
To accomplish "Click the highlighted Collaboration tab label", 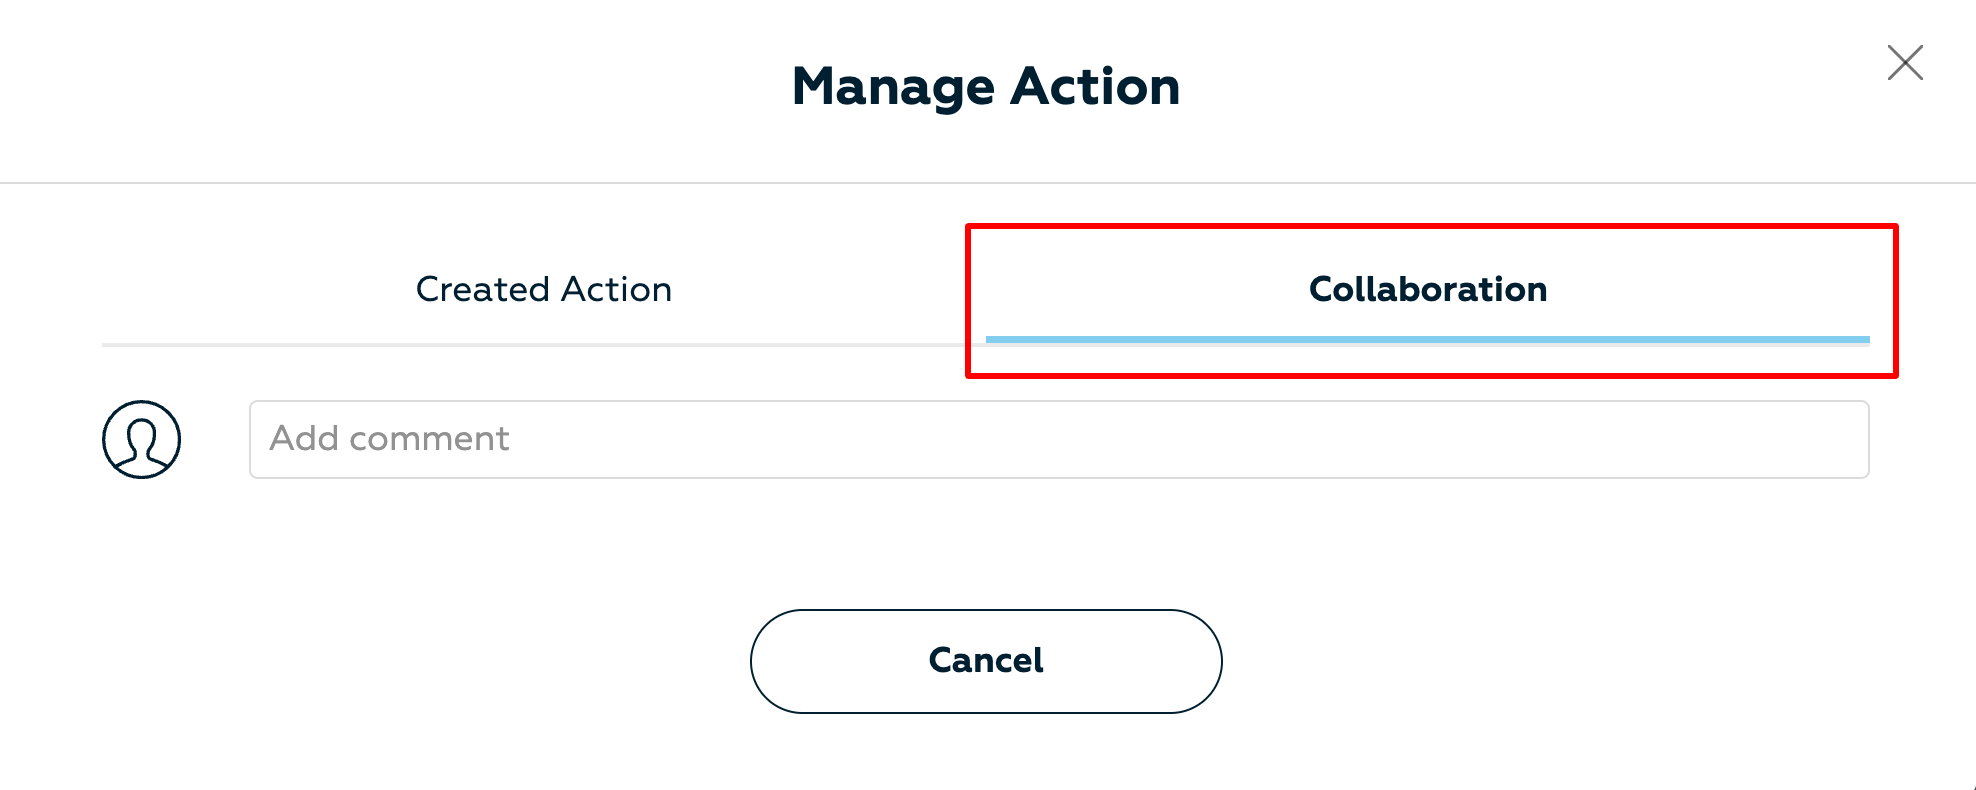I will click(1428, 289).
